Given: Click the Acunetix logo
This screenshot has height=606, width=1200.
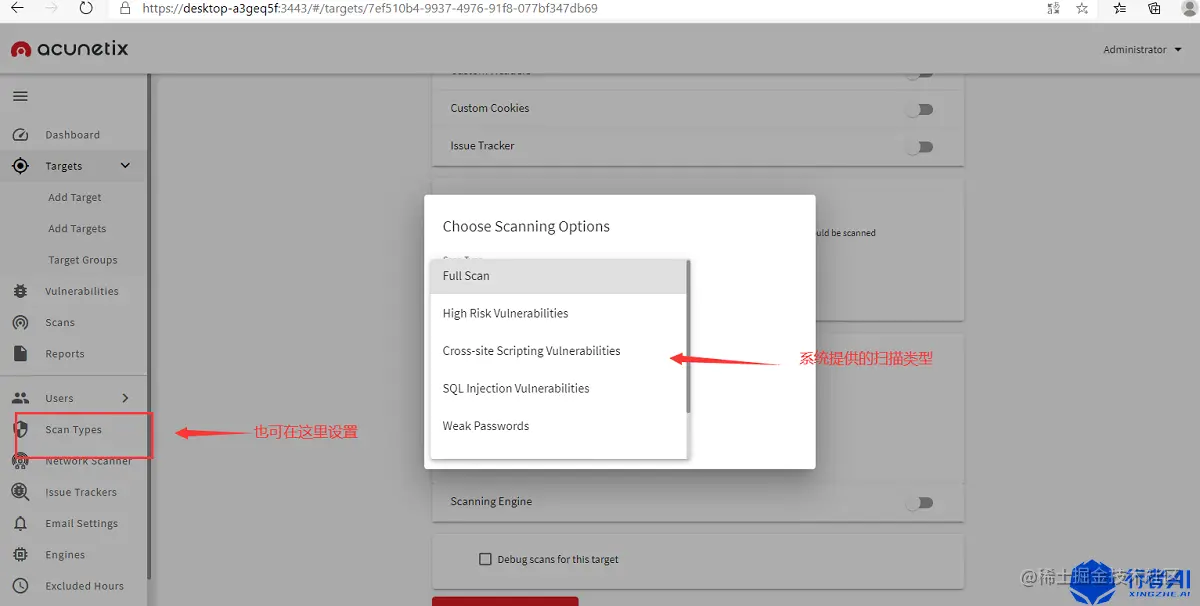Looking at the screenshot, I should pyautogui.click(x=70, y=49).
